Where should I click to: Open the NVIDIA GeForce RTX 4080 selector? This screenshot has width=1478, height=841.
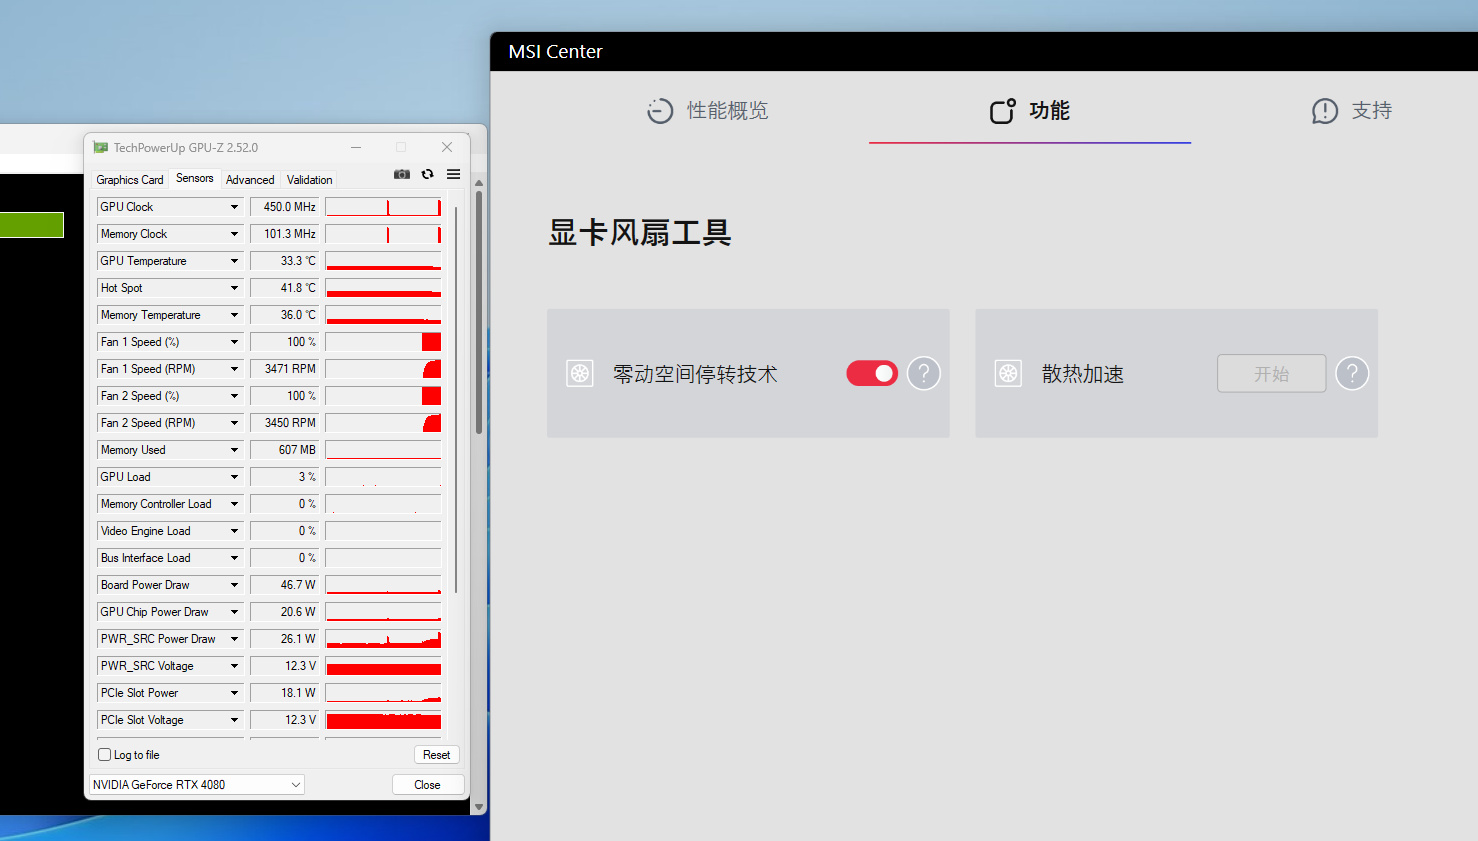click(x=197, y=785)
